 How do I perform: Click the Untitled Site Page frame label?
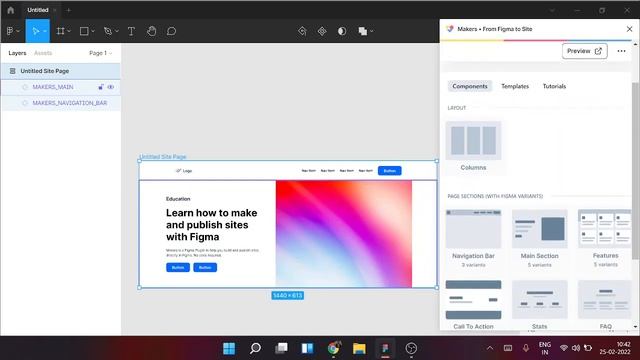[x=163, y=157]
